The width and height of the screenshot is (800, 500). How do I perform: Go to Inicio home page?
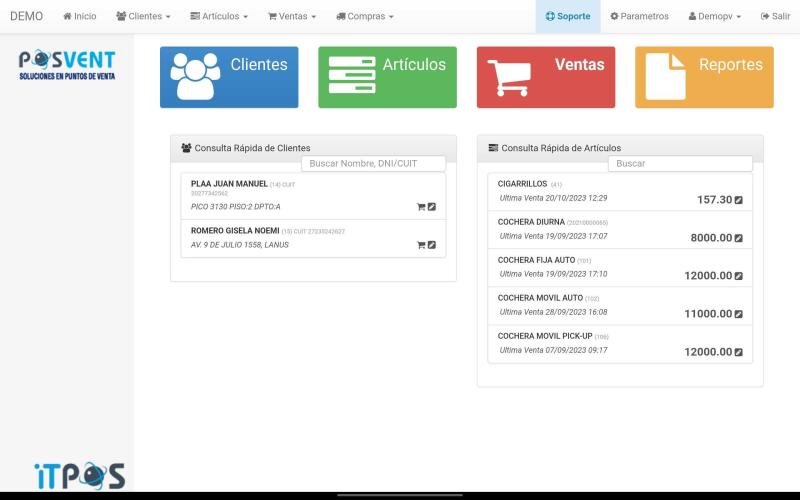point(80,16)
